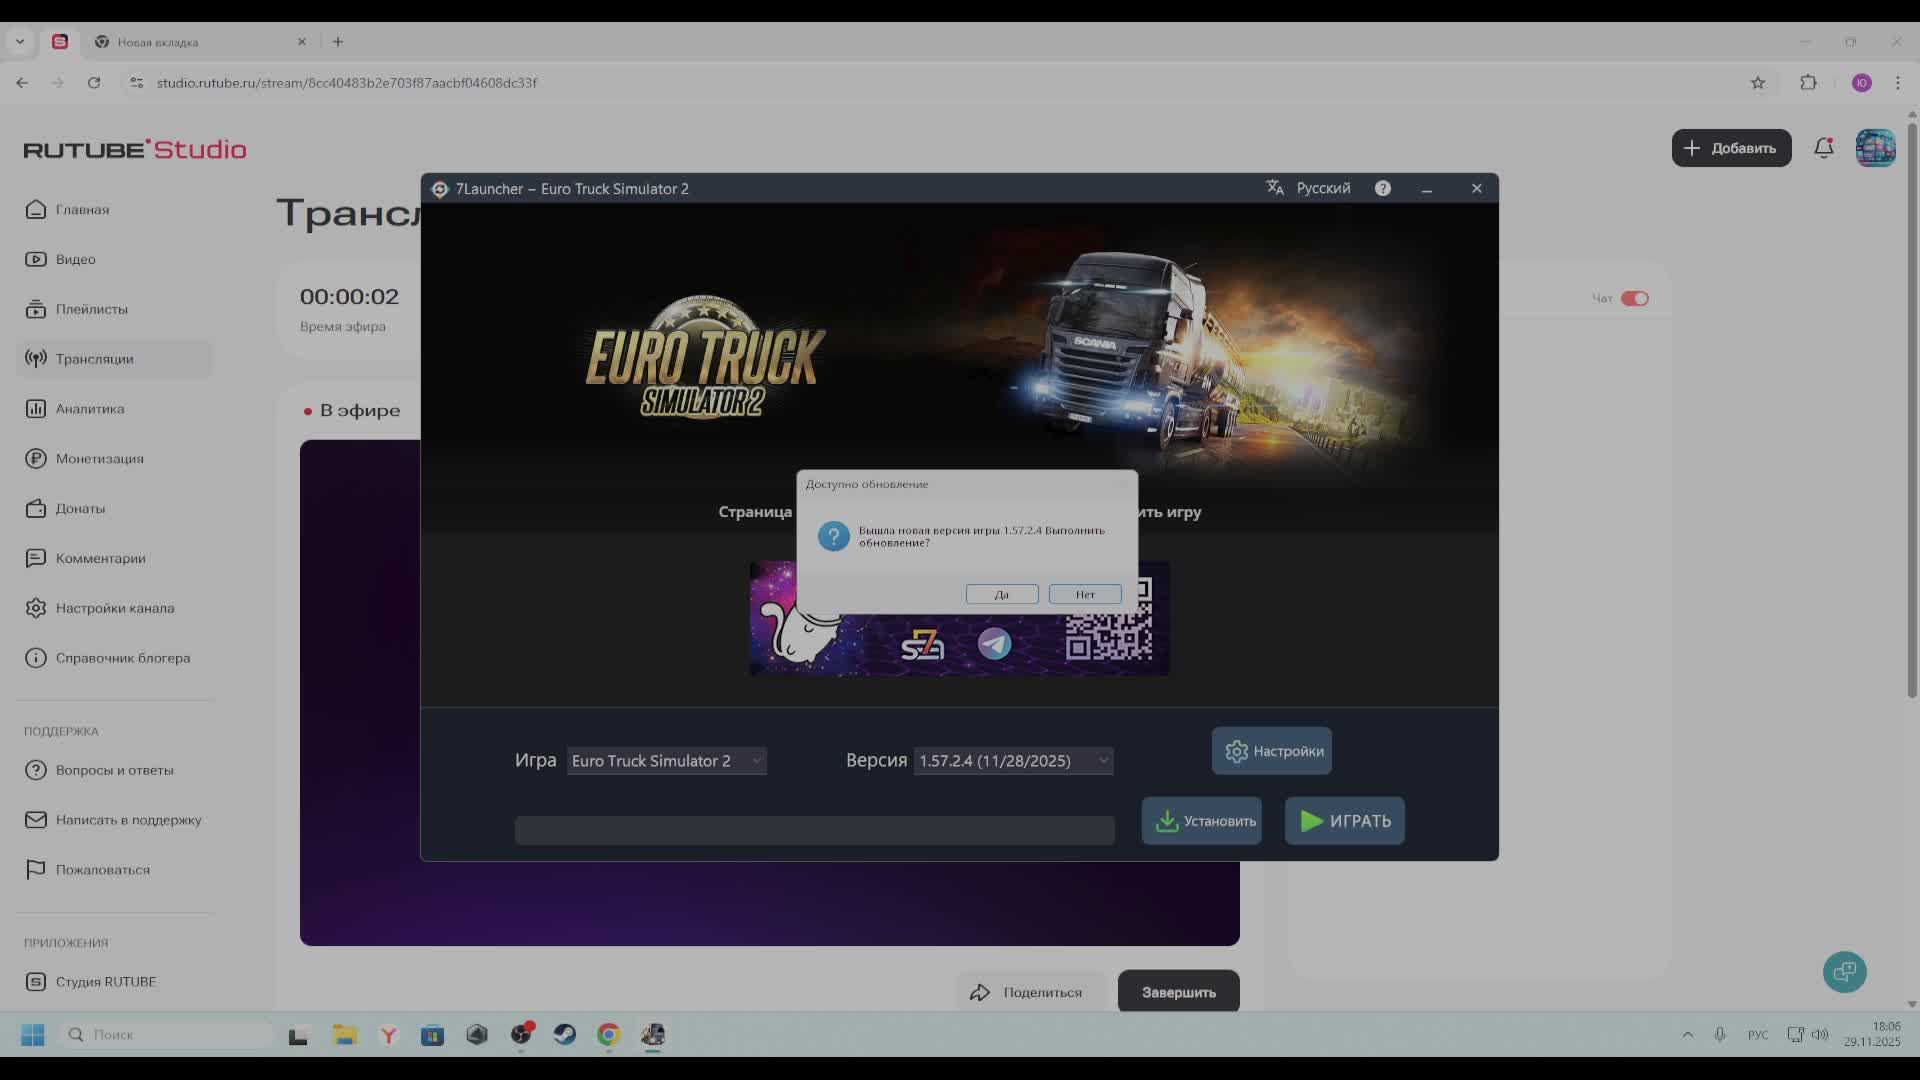
Task: Click the language selector icon in the launcher titlebar
Action: tap(1275, 187)
